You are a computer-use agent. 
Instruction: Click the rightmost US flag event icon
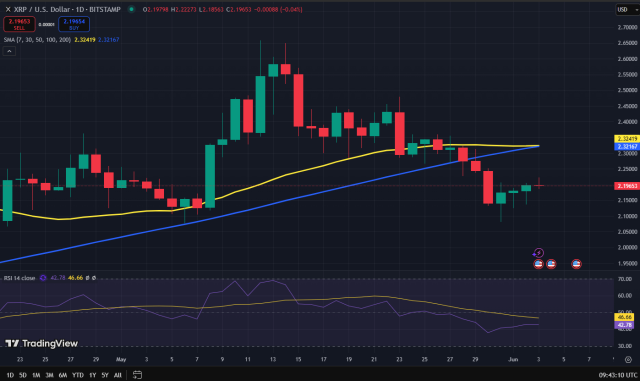pyautogui.click(x=576, y=264)
